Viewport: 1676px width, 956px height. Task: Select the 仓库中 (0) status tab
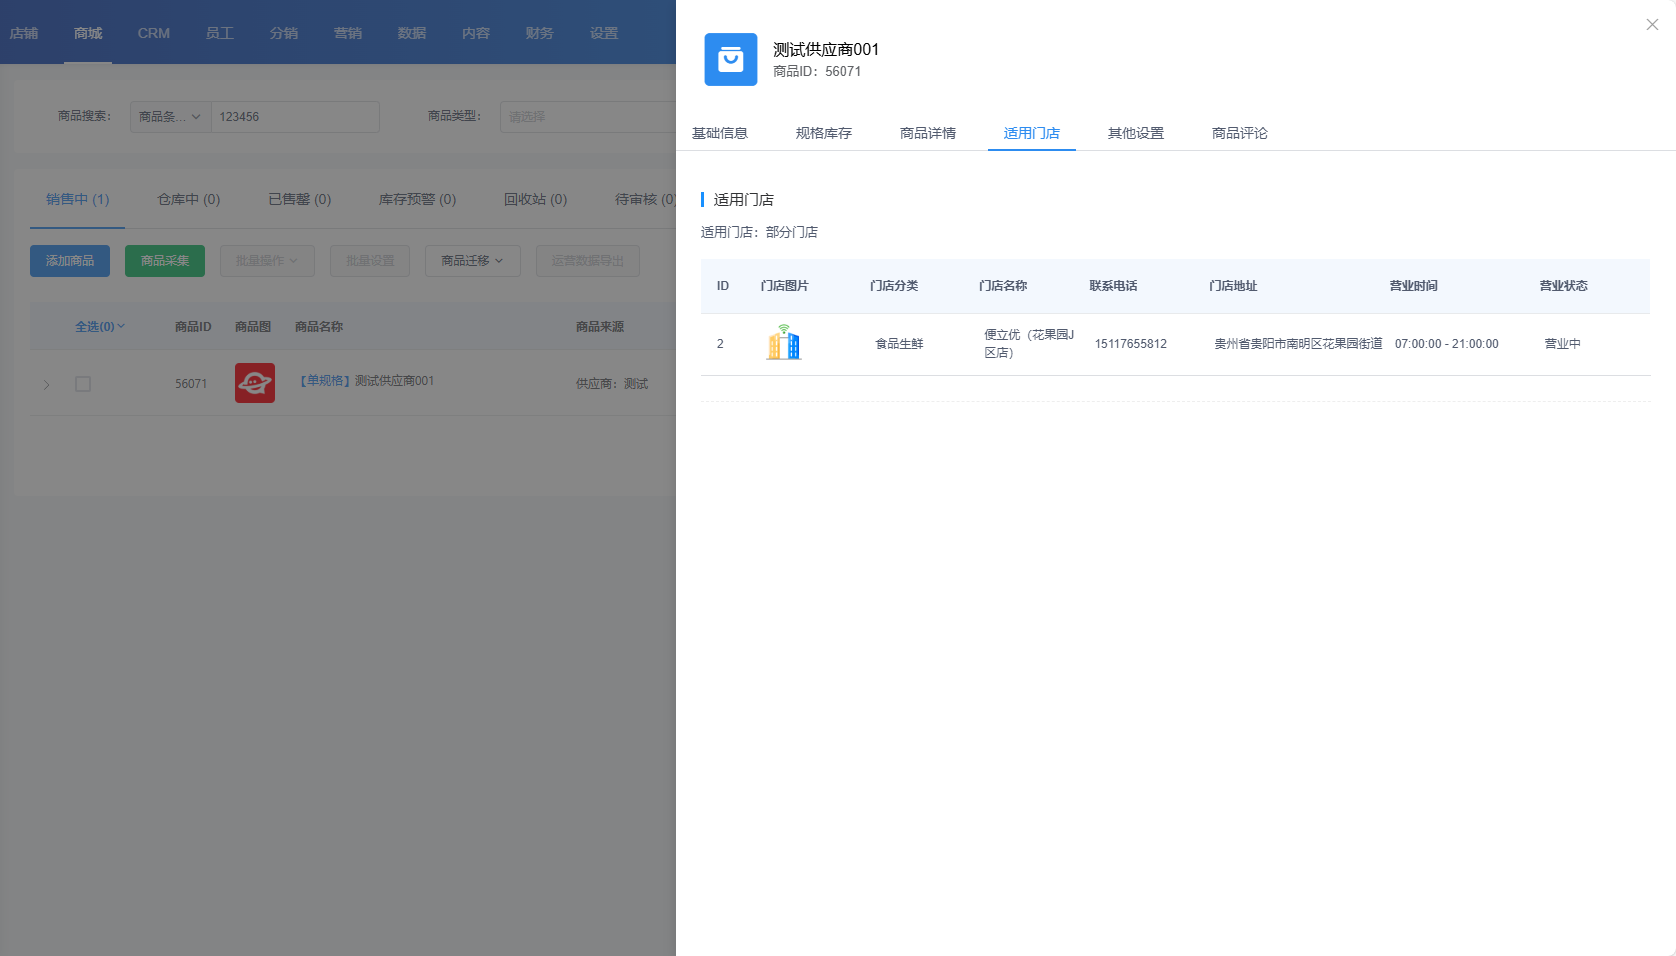click(x=189, y=199)
